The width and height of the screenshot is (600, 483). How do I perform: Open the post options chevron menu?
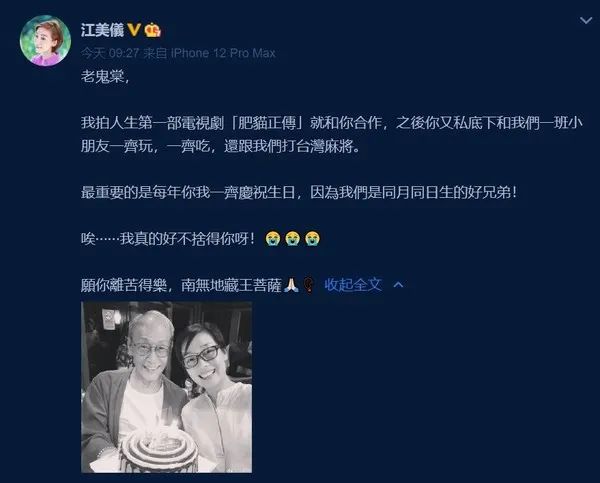pos(586,20)
